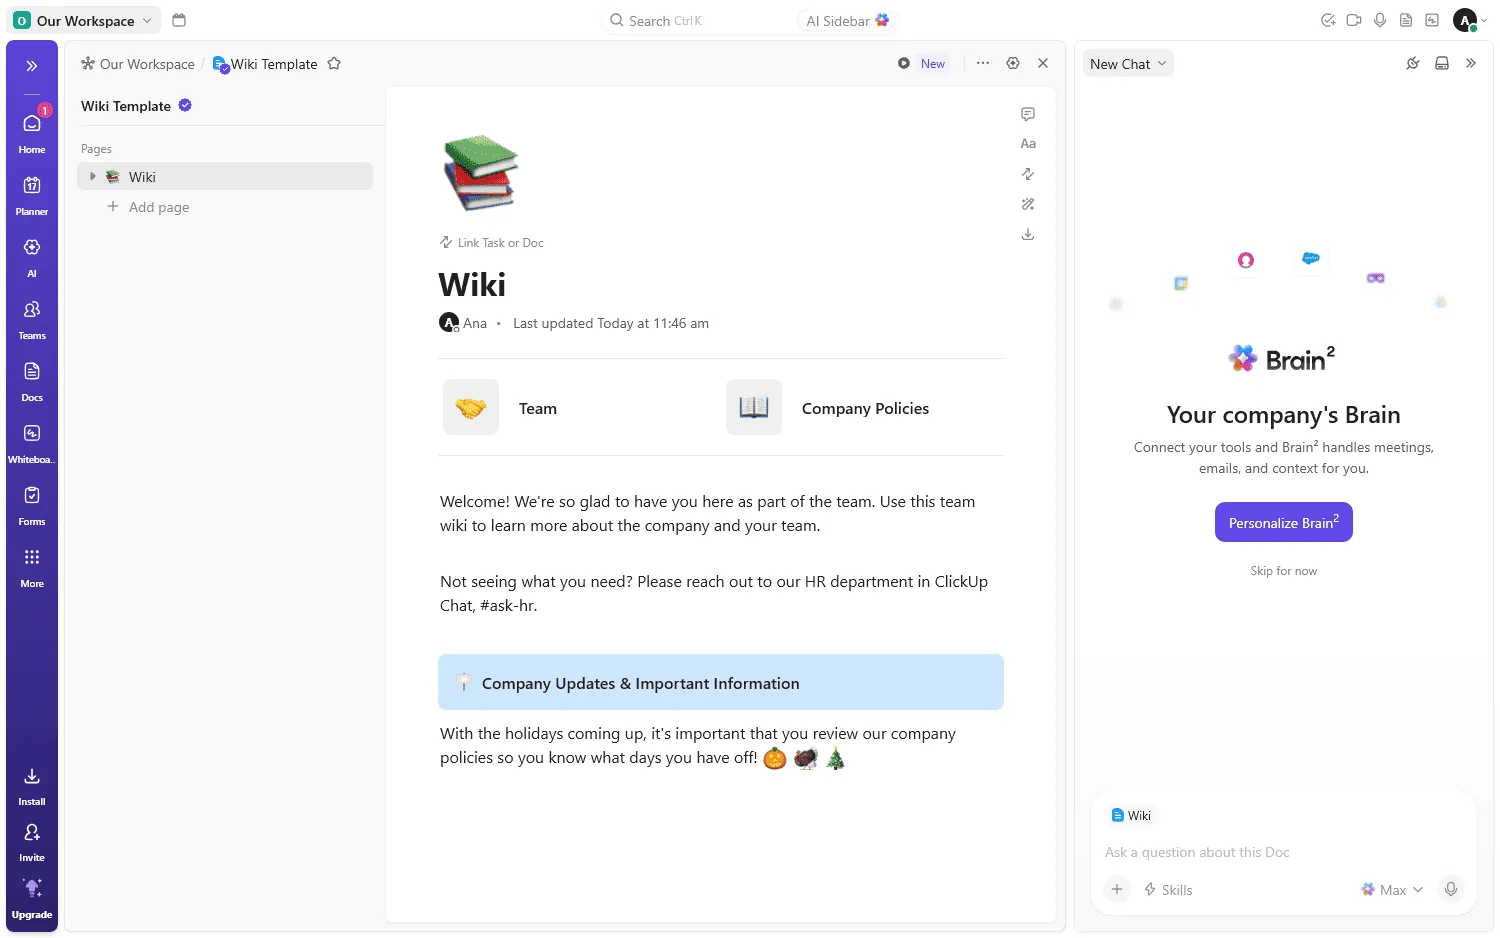Click the notepad icon in top bar
Image resolution: width=1500 pixels, height=938 pixels.
click(x=1406, y=20)
